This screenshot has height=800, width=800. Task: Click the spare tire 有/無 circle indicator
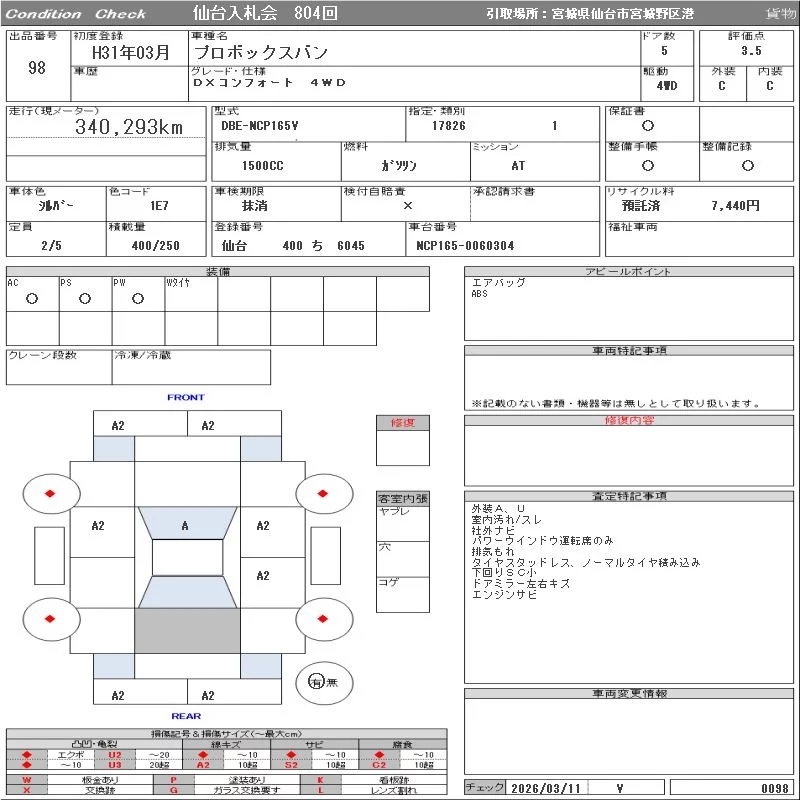pos(317,683)
